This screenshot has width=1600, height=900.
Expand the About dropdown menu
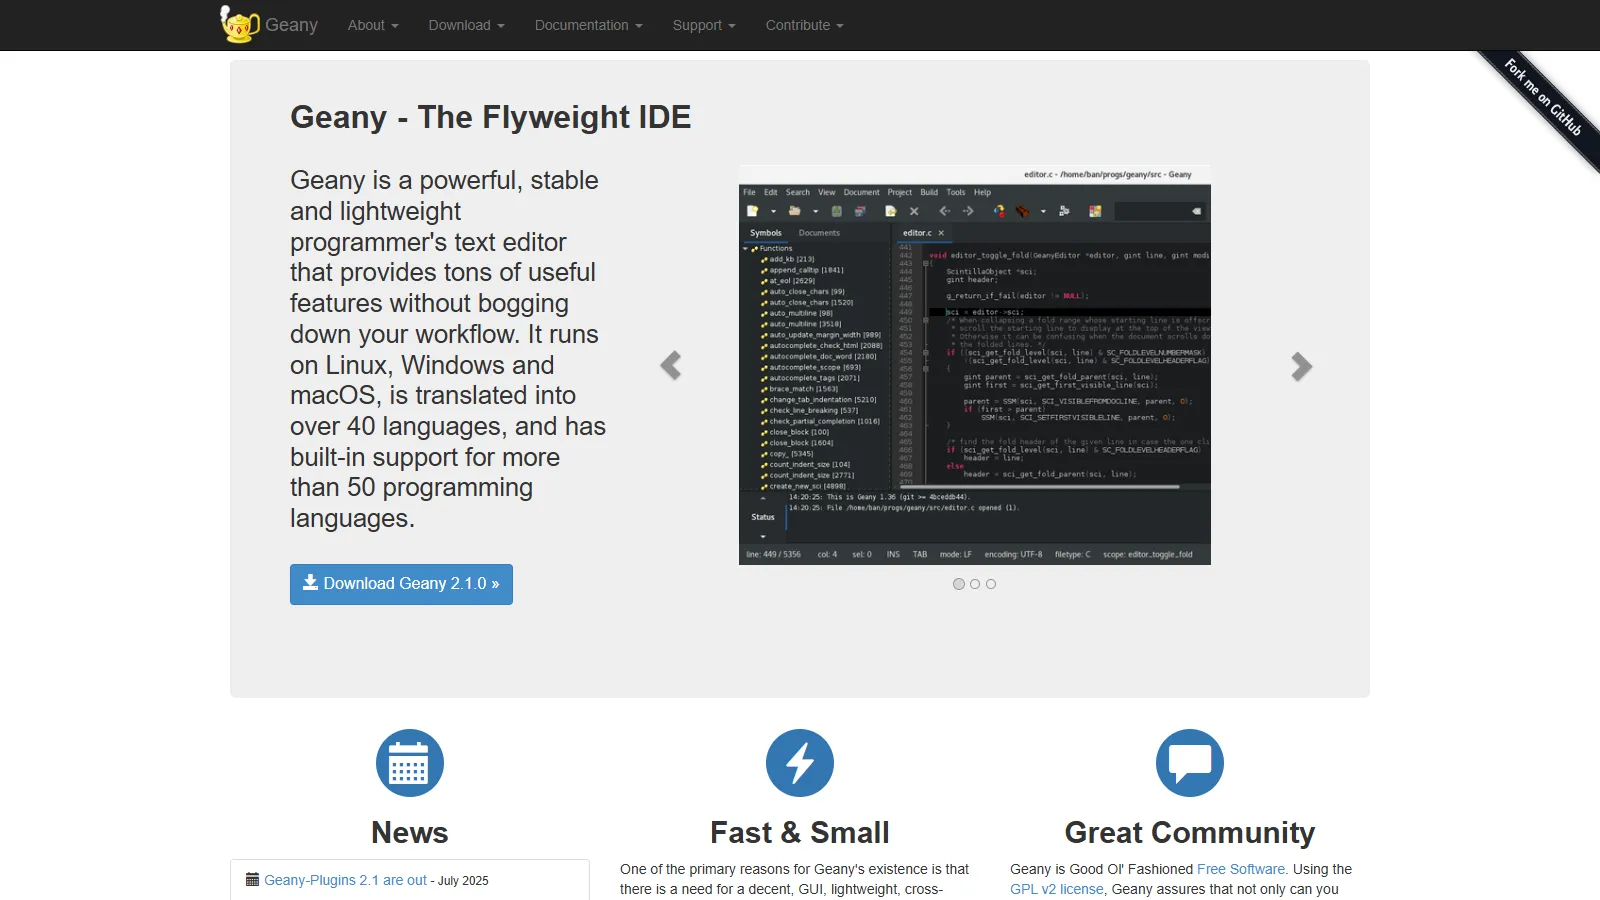click(373, 25)
